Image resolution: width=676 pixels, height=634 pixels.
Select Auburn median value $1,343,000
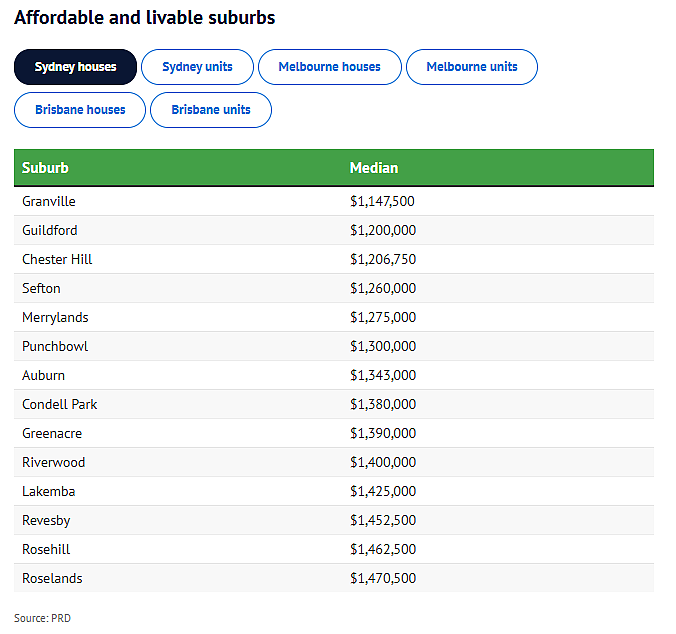tap(383, 375)
